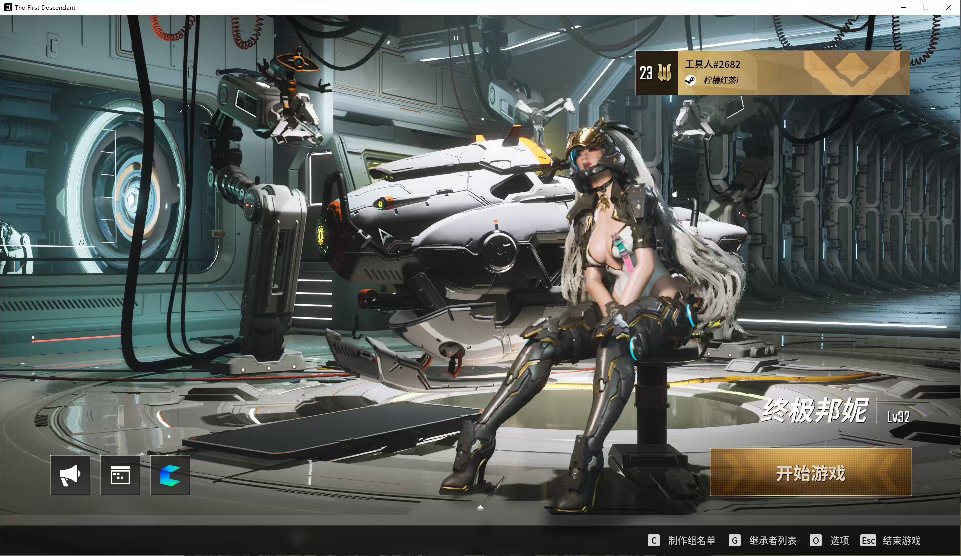Minimize the game window

[903, 7]
